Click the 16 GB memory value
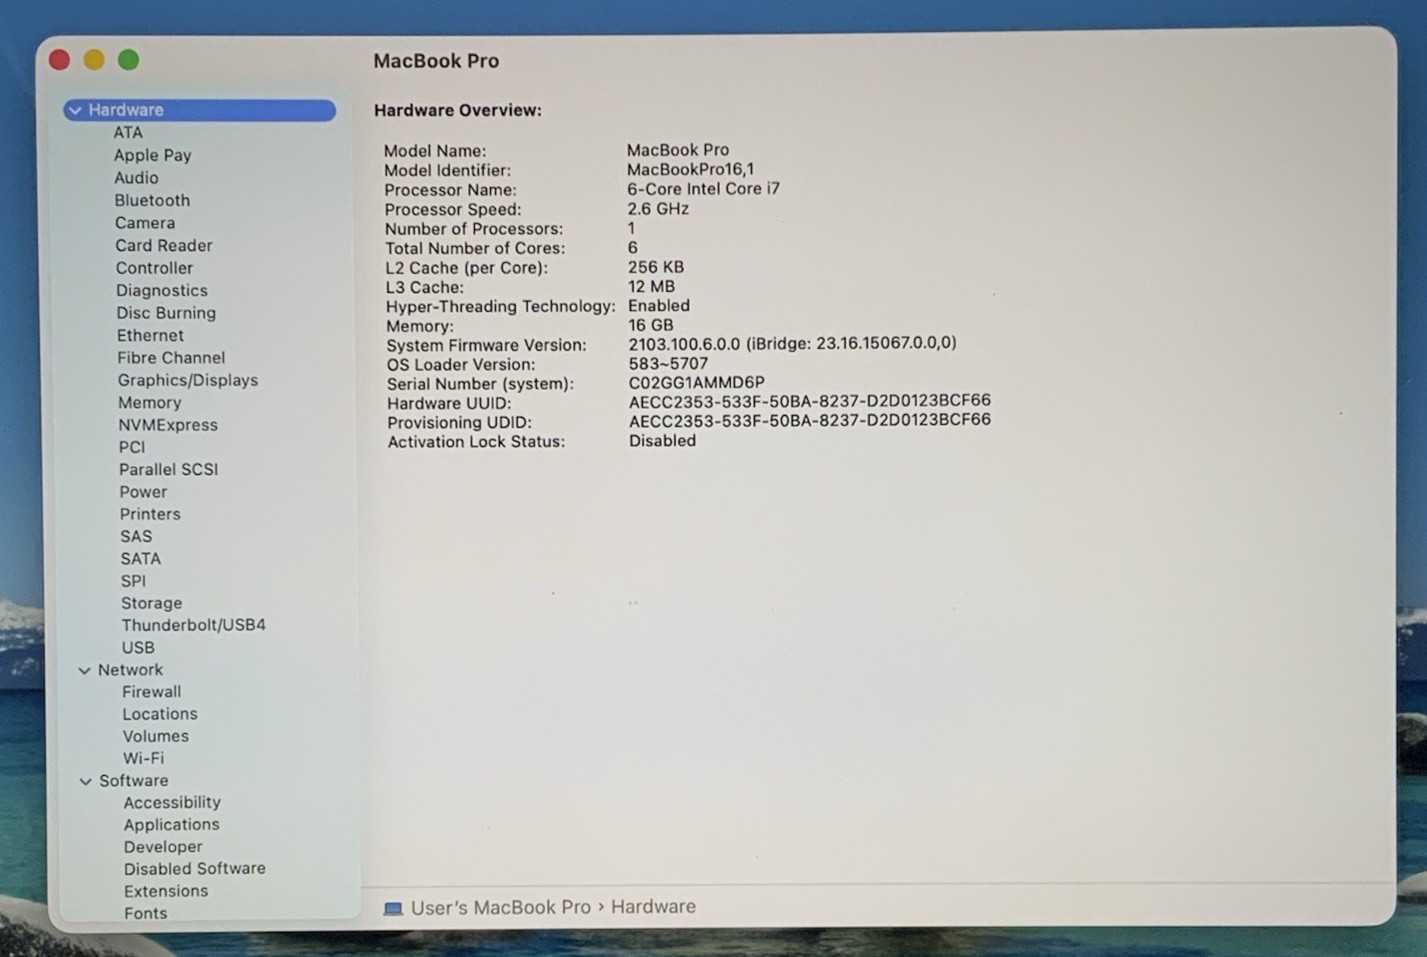 click(651, 325)
